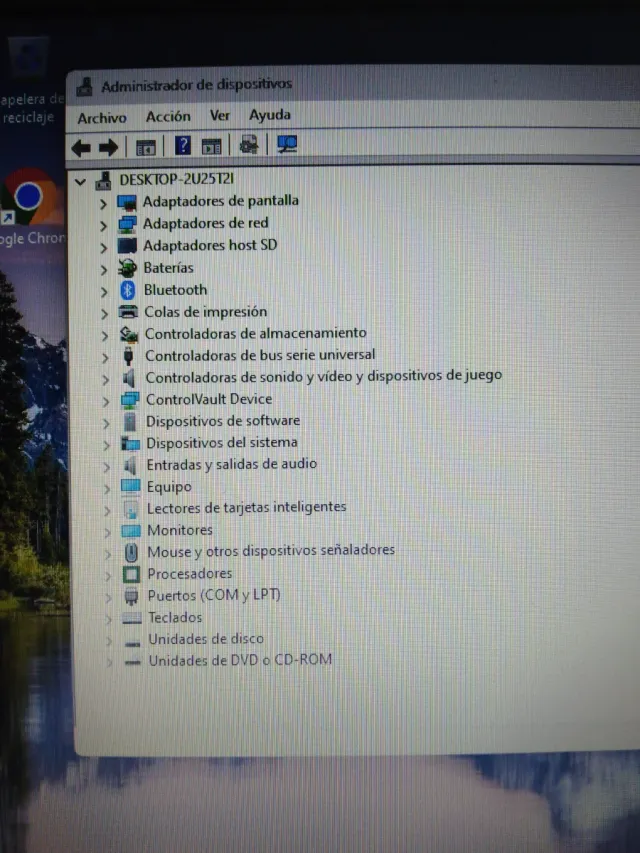This screenshot has width=640, height=853.
Task: Show/hide console tree toolbar icon
Action: 145,147
